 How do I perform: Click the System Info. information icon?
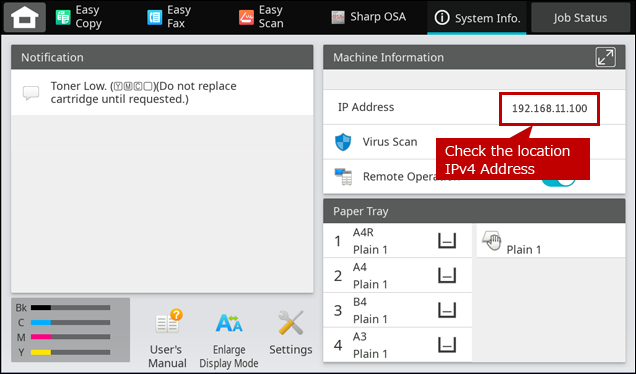pos(442,17)
